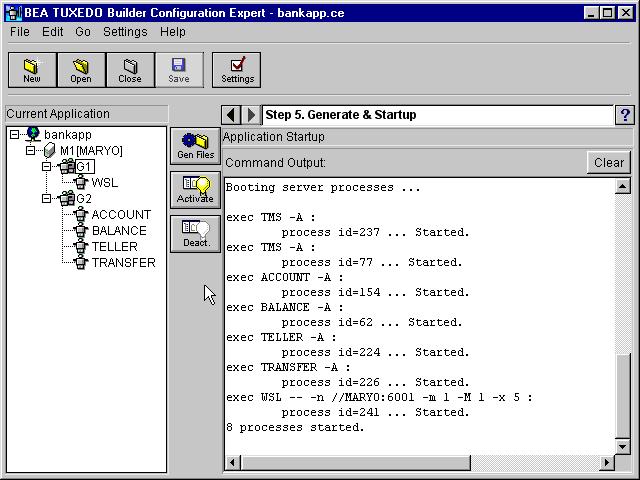
Task: Click the G1 group icon
Action: [67, 166]
